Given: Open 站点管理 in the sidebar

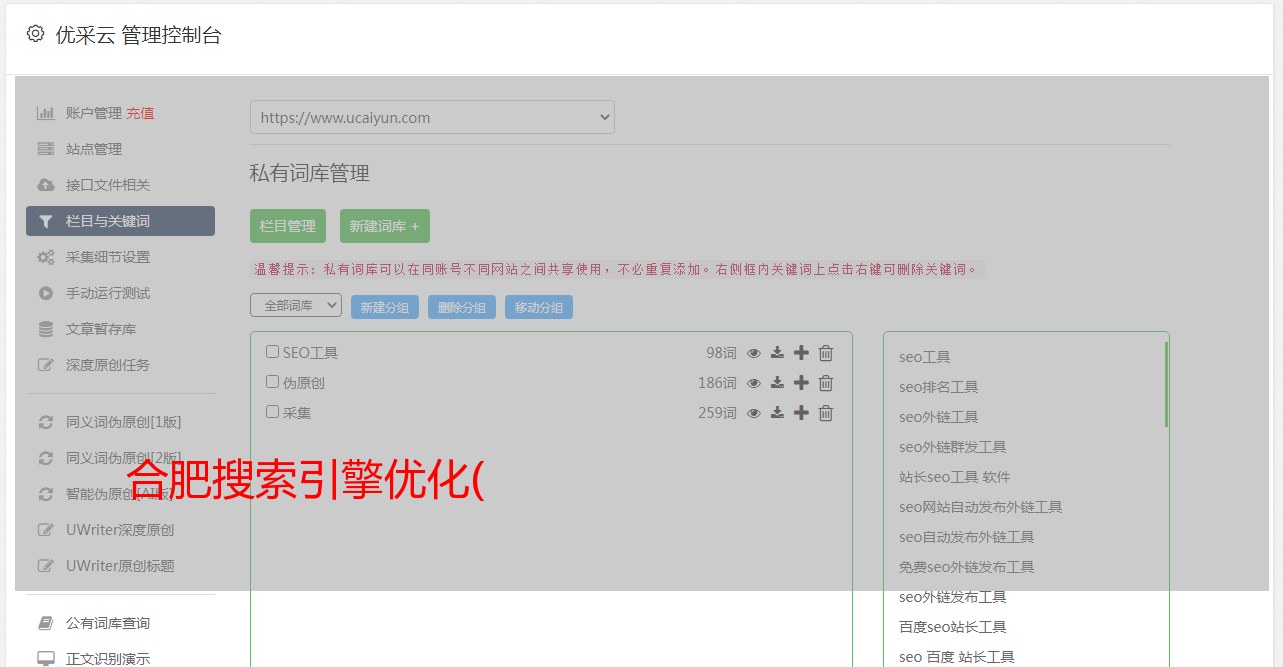Looking at the screenshot, I should pyautogui.click(x=94, y=149).
